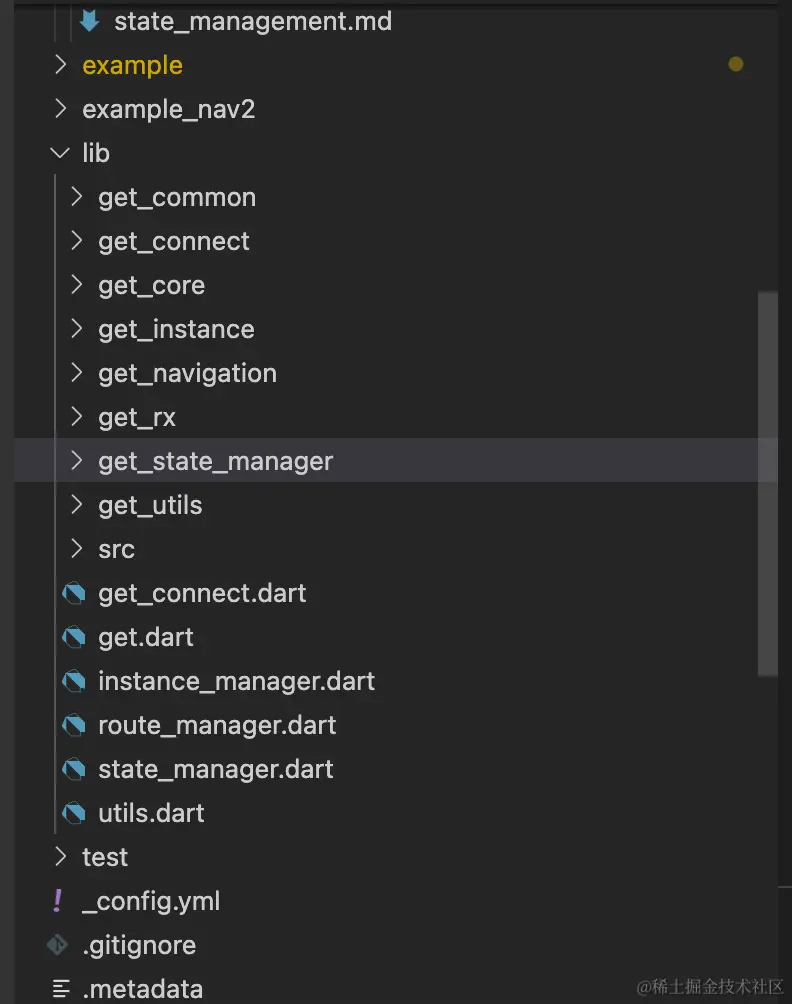
Task: Click the modified dot indicator on example
Action: click(736, 65)
